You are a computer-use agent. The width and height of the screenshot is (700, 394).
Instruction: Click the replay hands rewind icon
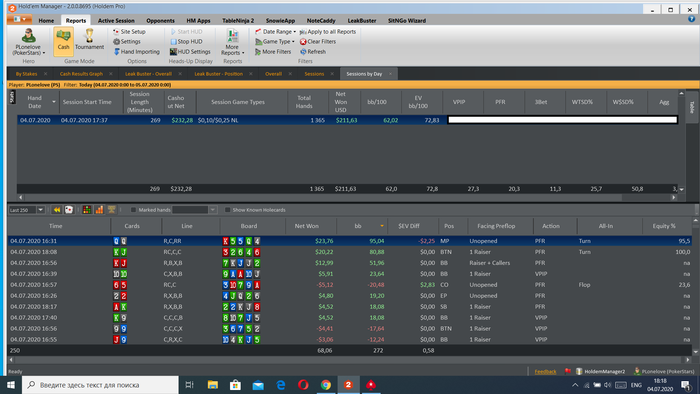(x=57, y=210)
